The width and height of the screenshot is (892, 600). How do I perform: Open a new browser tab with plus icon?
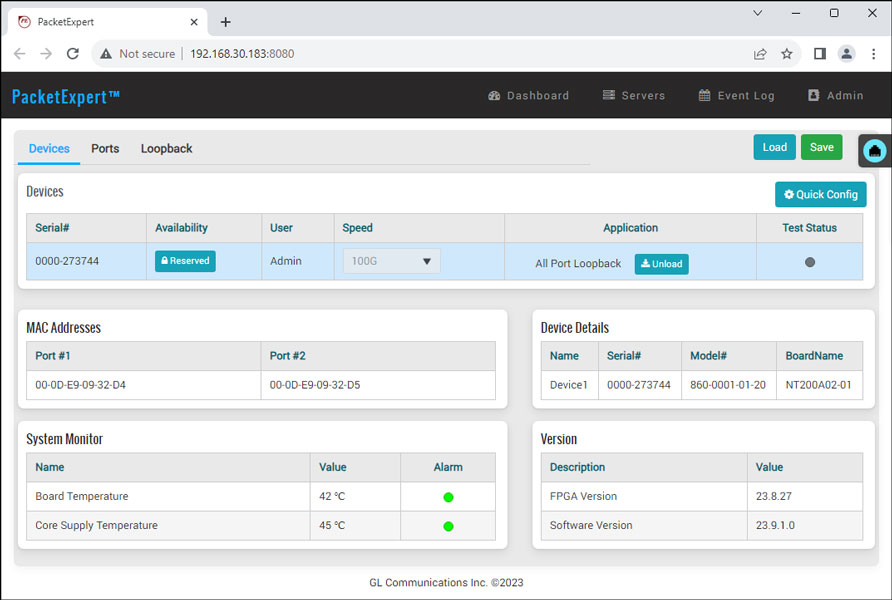pos(226,22)
